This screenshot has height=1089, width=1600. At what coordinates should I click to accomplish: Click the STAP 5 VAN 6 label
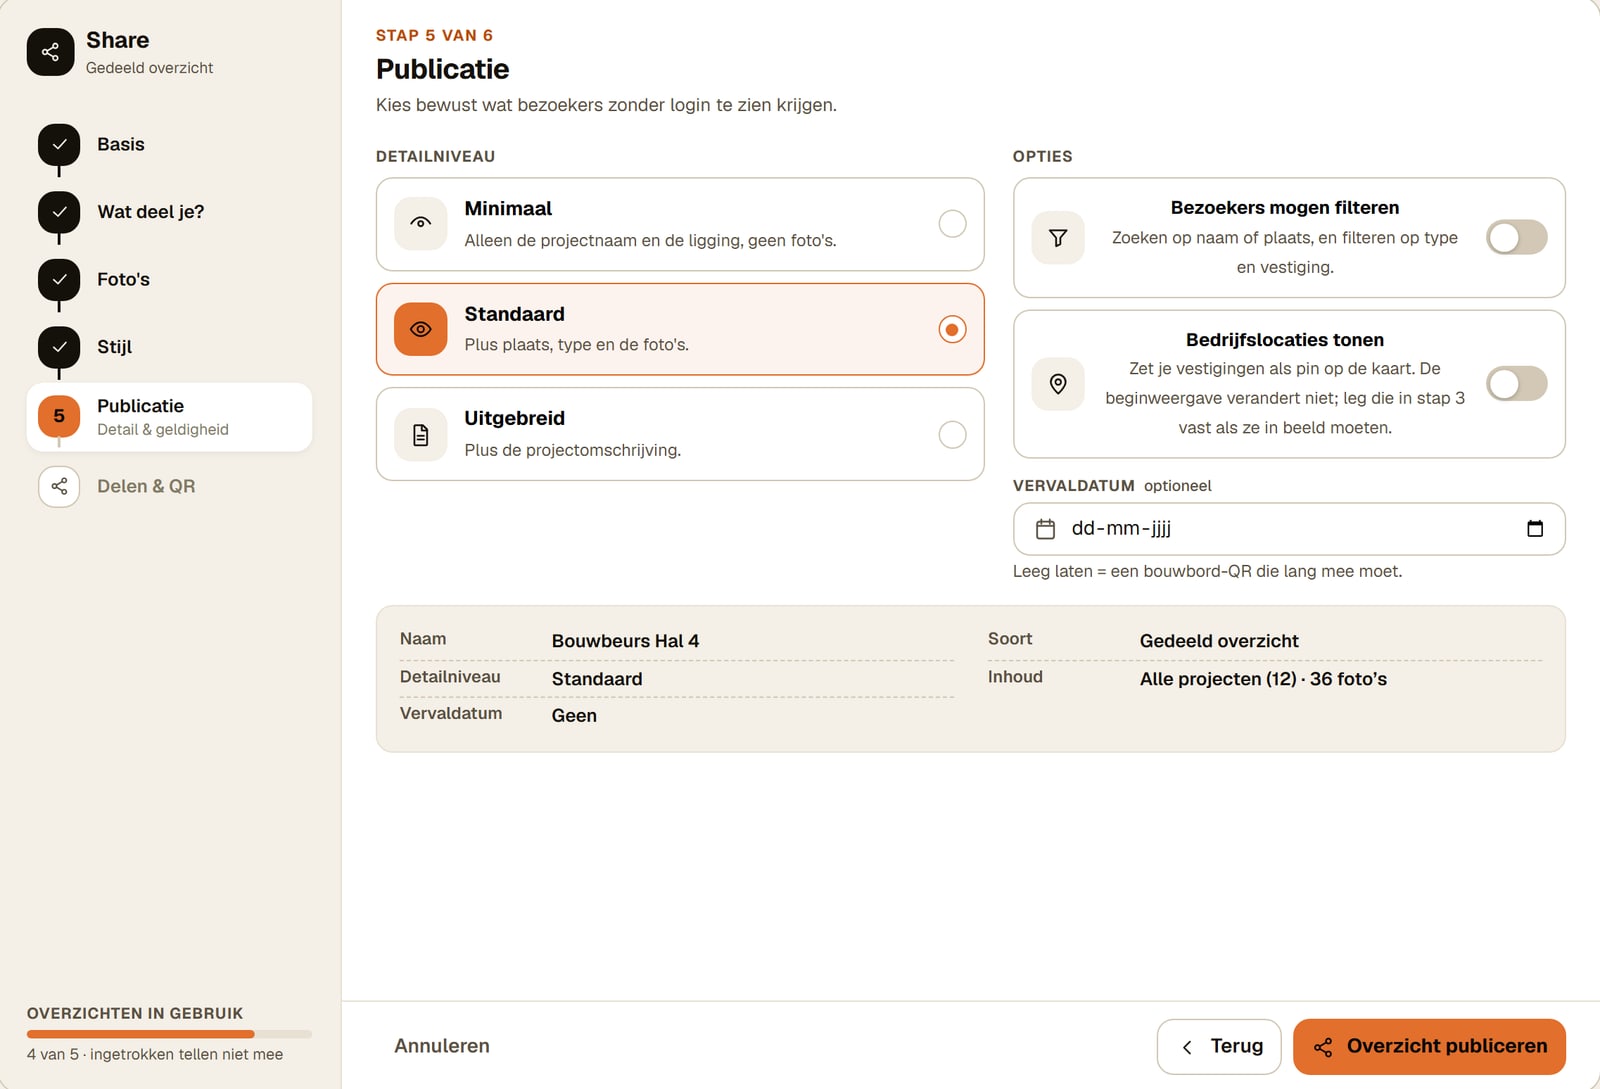click(x=434, y=36)
